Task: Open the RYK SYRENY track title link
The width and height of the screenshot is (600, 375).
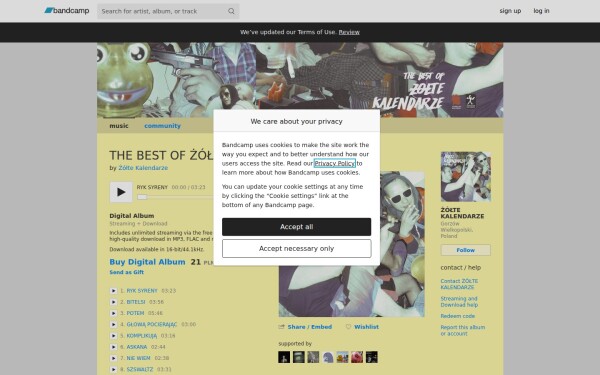Action: pos(142,291)
